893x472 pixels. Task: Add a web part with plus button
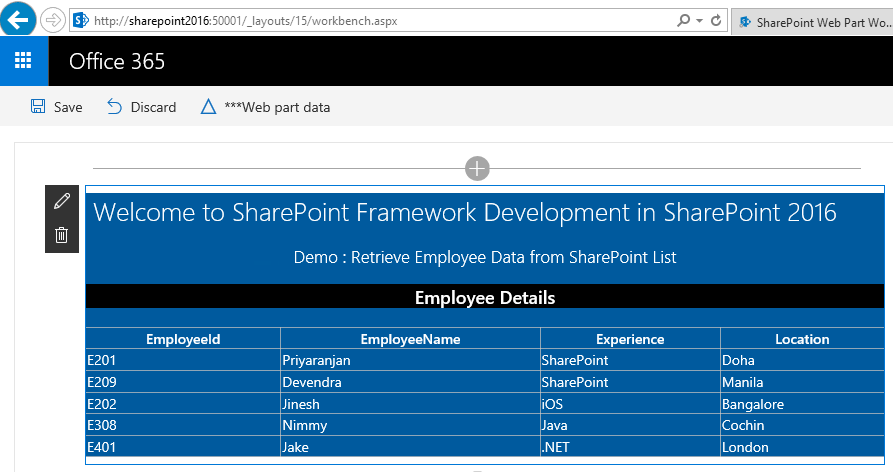tap(477, 169)
